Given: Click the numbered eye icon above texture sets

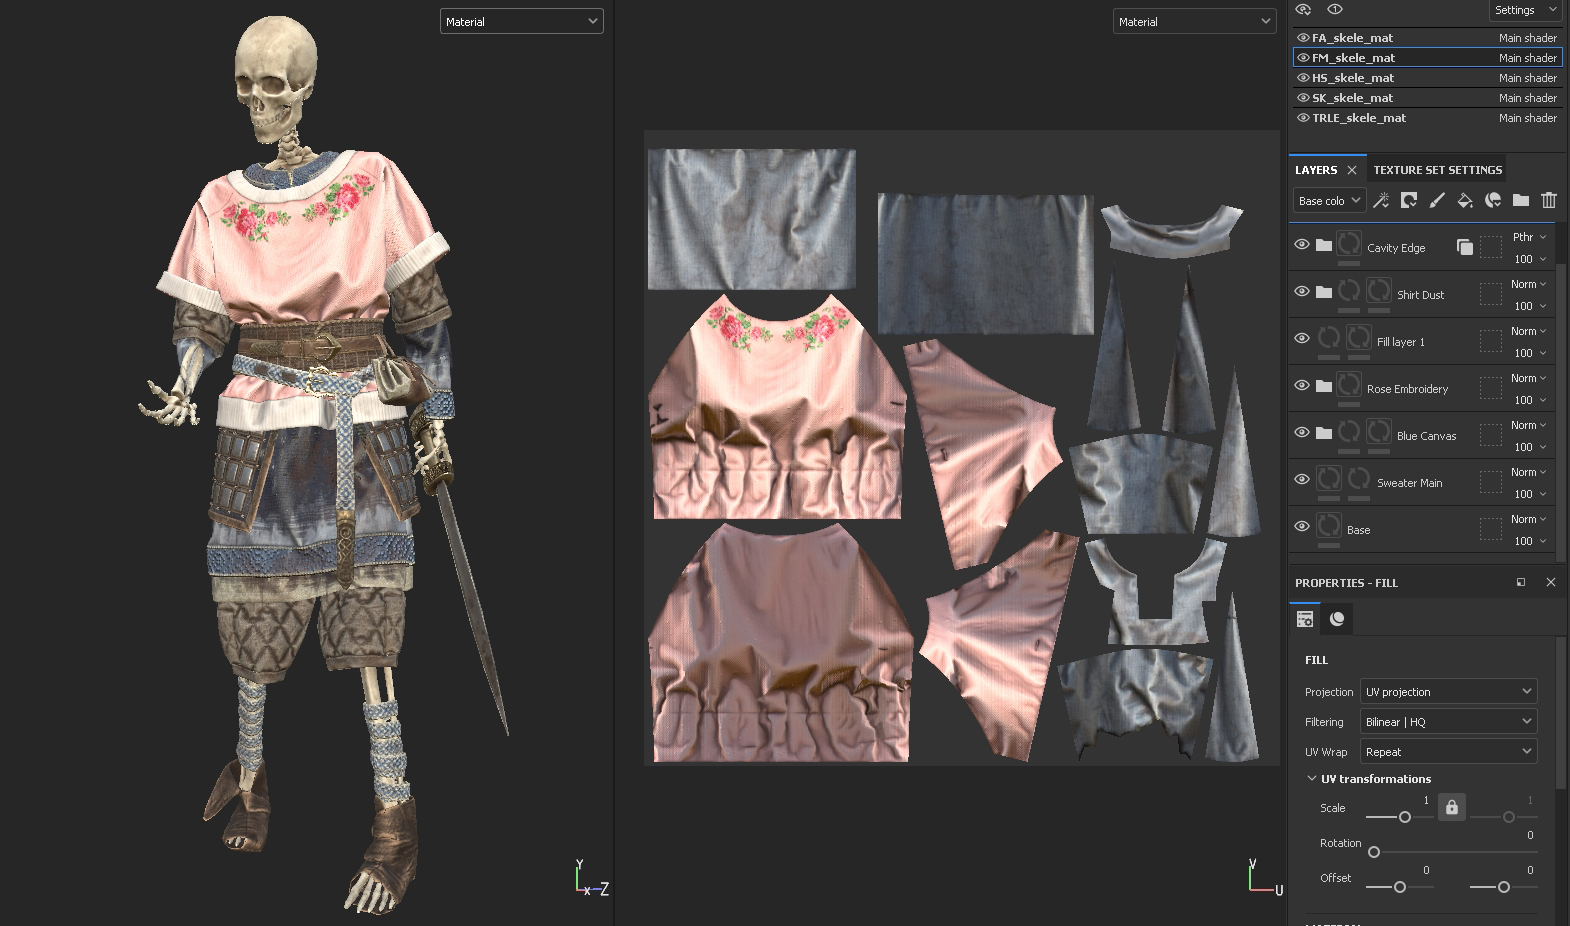Looking at the screenshot, I should pyautogui.click(x=1335, y=9).
